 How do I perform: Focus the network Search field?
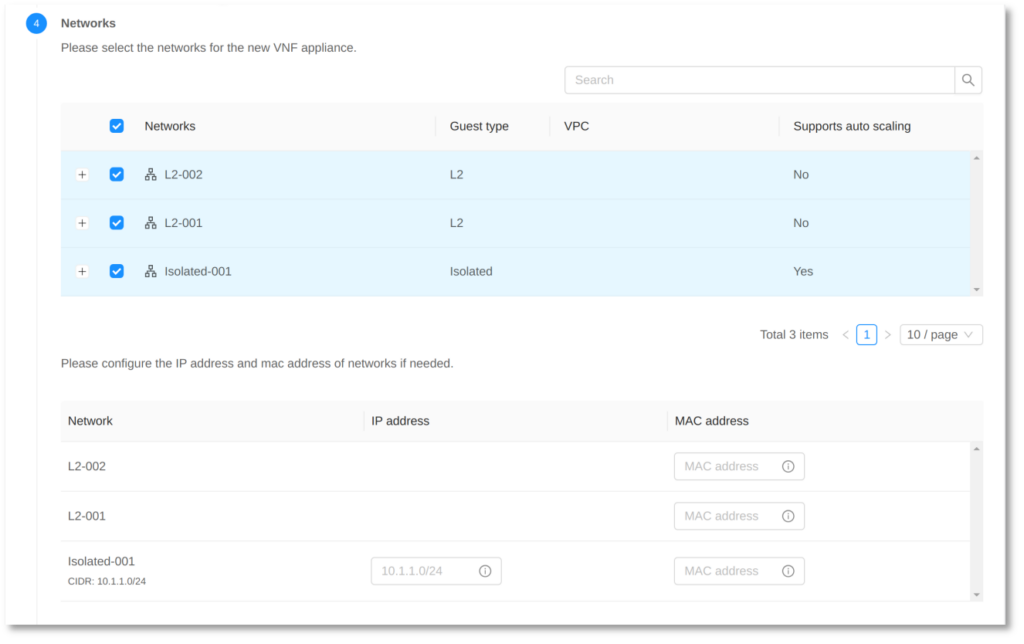[760, 80]
